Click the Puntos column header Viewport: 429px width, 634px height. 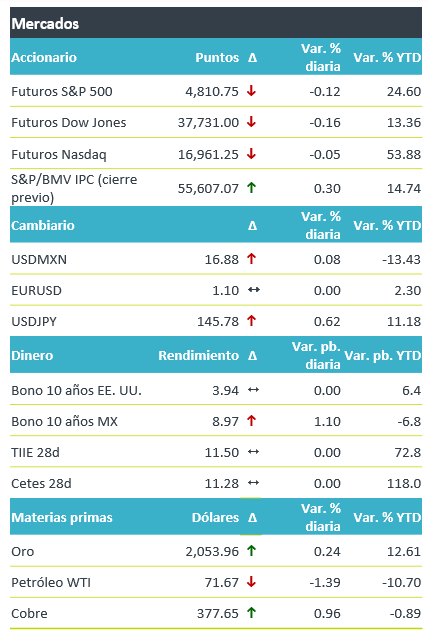[x=217, y=57]
